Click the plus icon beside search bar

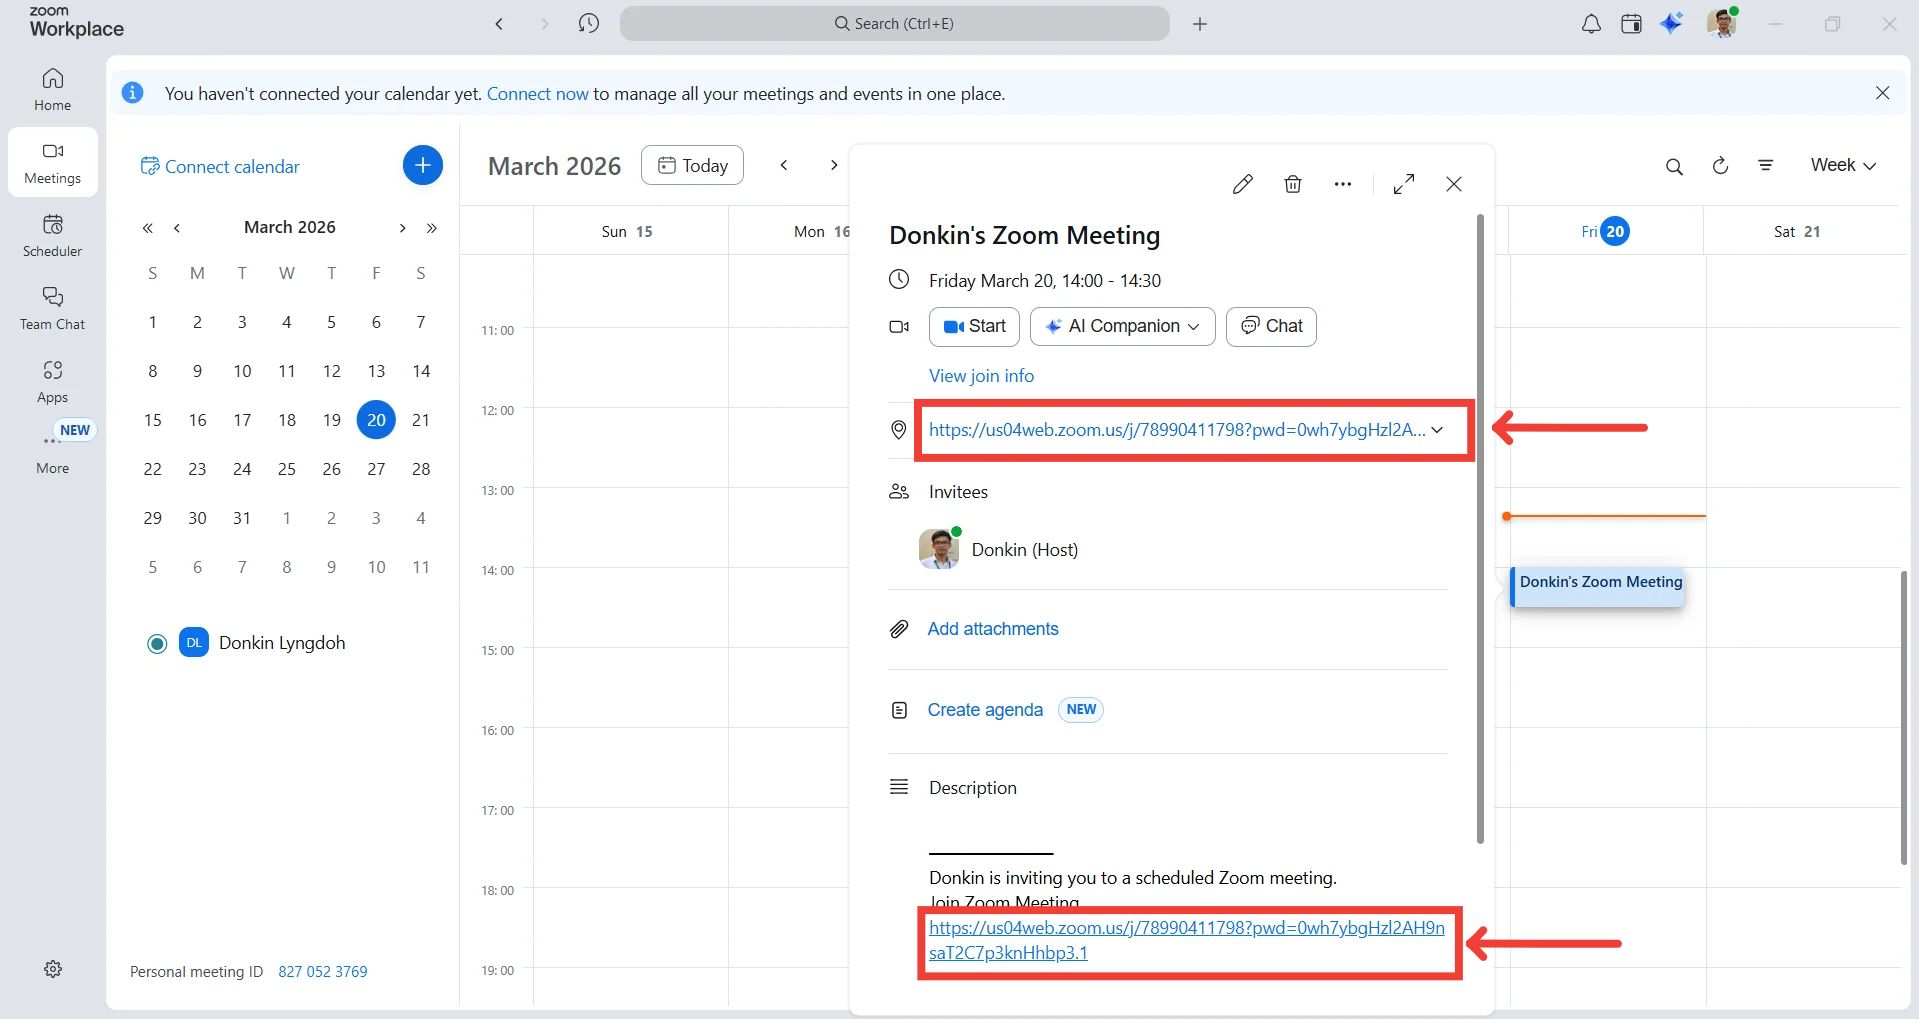(x=1200, y=24)
